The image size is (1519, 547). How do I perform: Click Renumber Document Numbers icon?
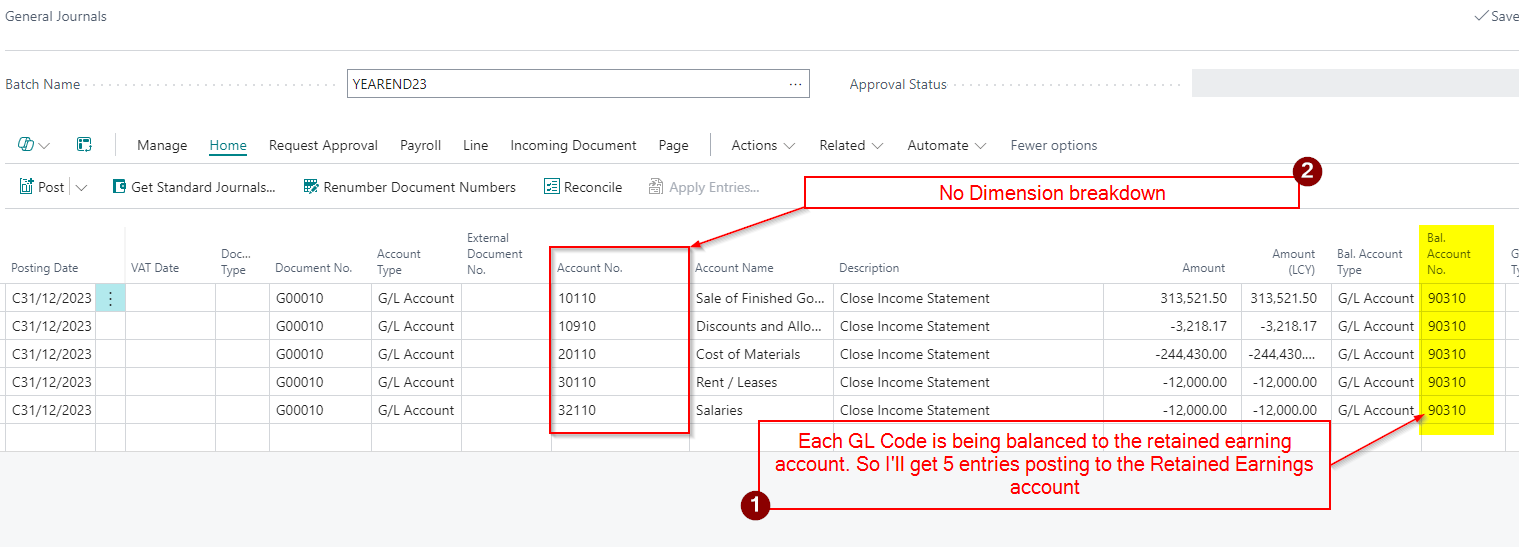click(311, 187)
